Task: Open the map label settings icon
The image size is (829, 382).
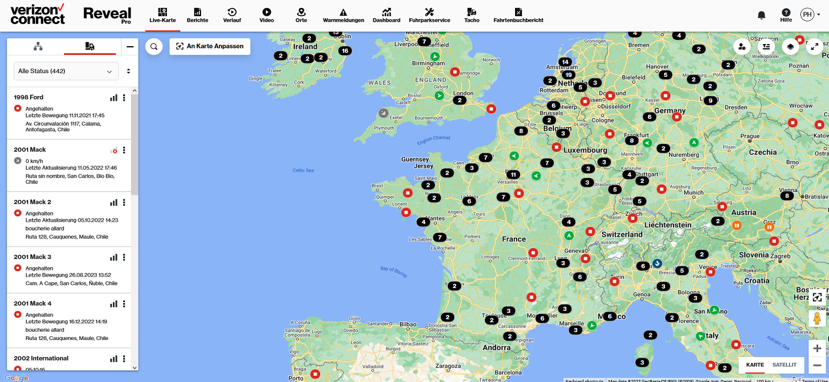Action: click(766, 46)
